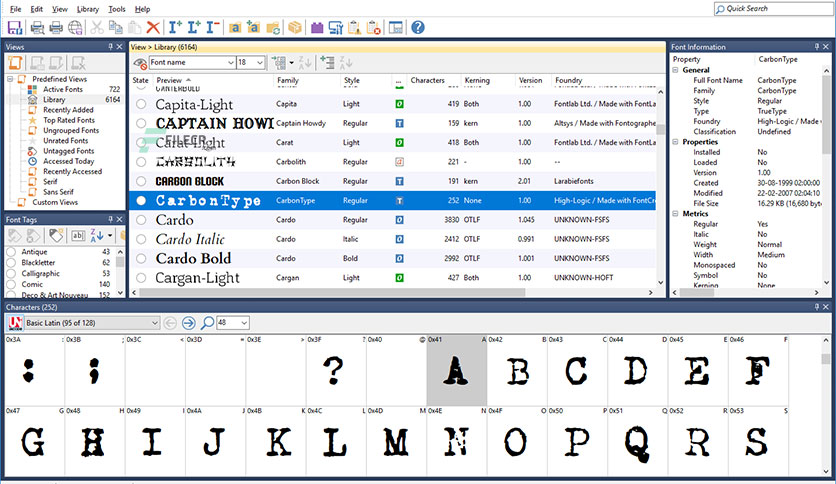Screen dimensions: 836x484
Task: Click the settings sliders monitor icon
Action: (x=336, y=28)
